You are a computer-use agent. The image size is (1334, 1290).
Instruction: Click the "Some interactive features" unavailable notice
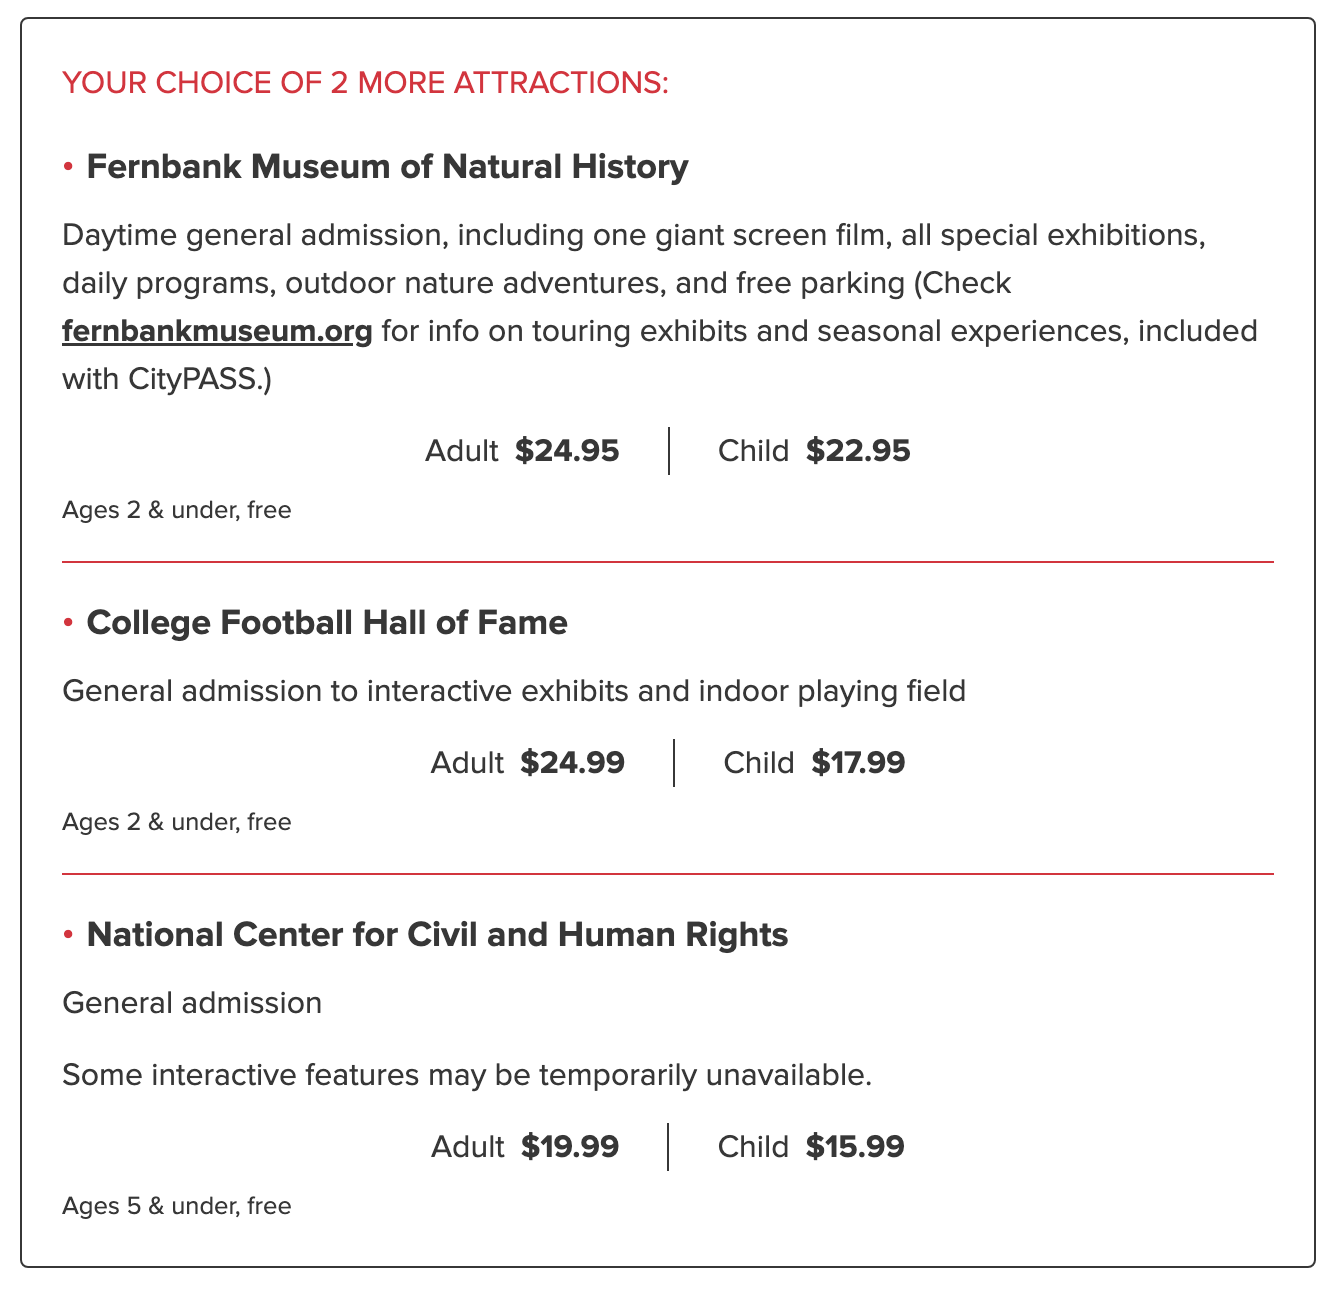[467, 1075]
